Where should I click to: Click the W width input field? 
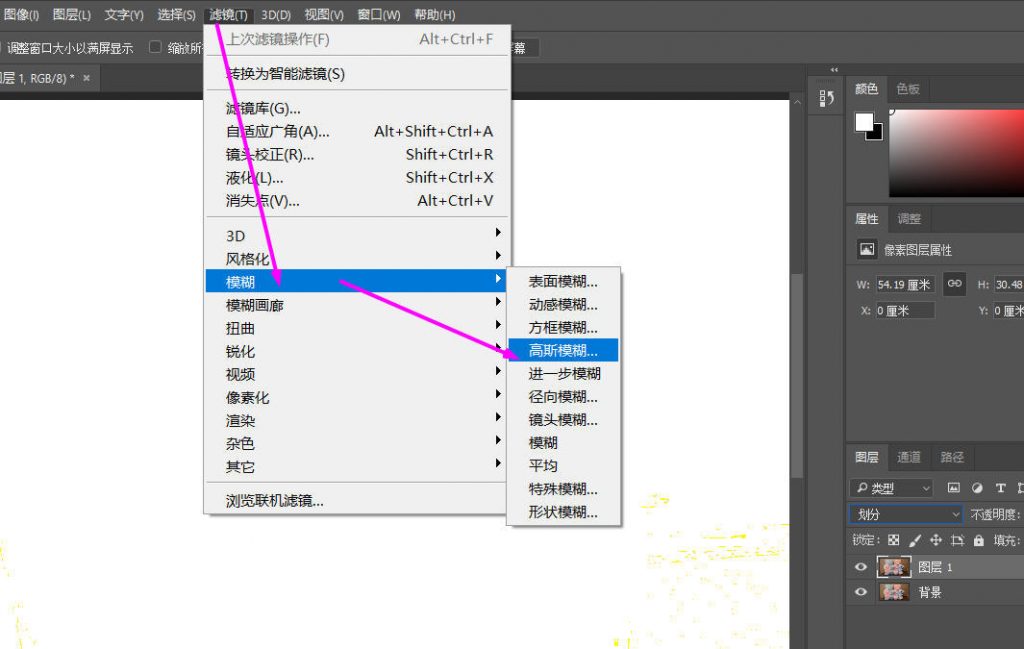[904, 284]
